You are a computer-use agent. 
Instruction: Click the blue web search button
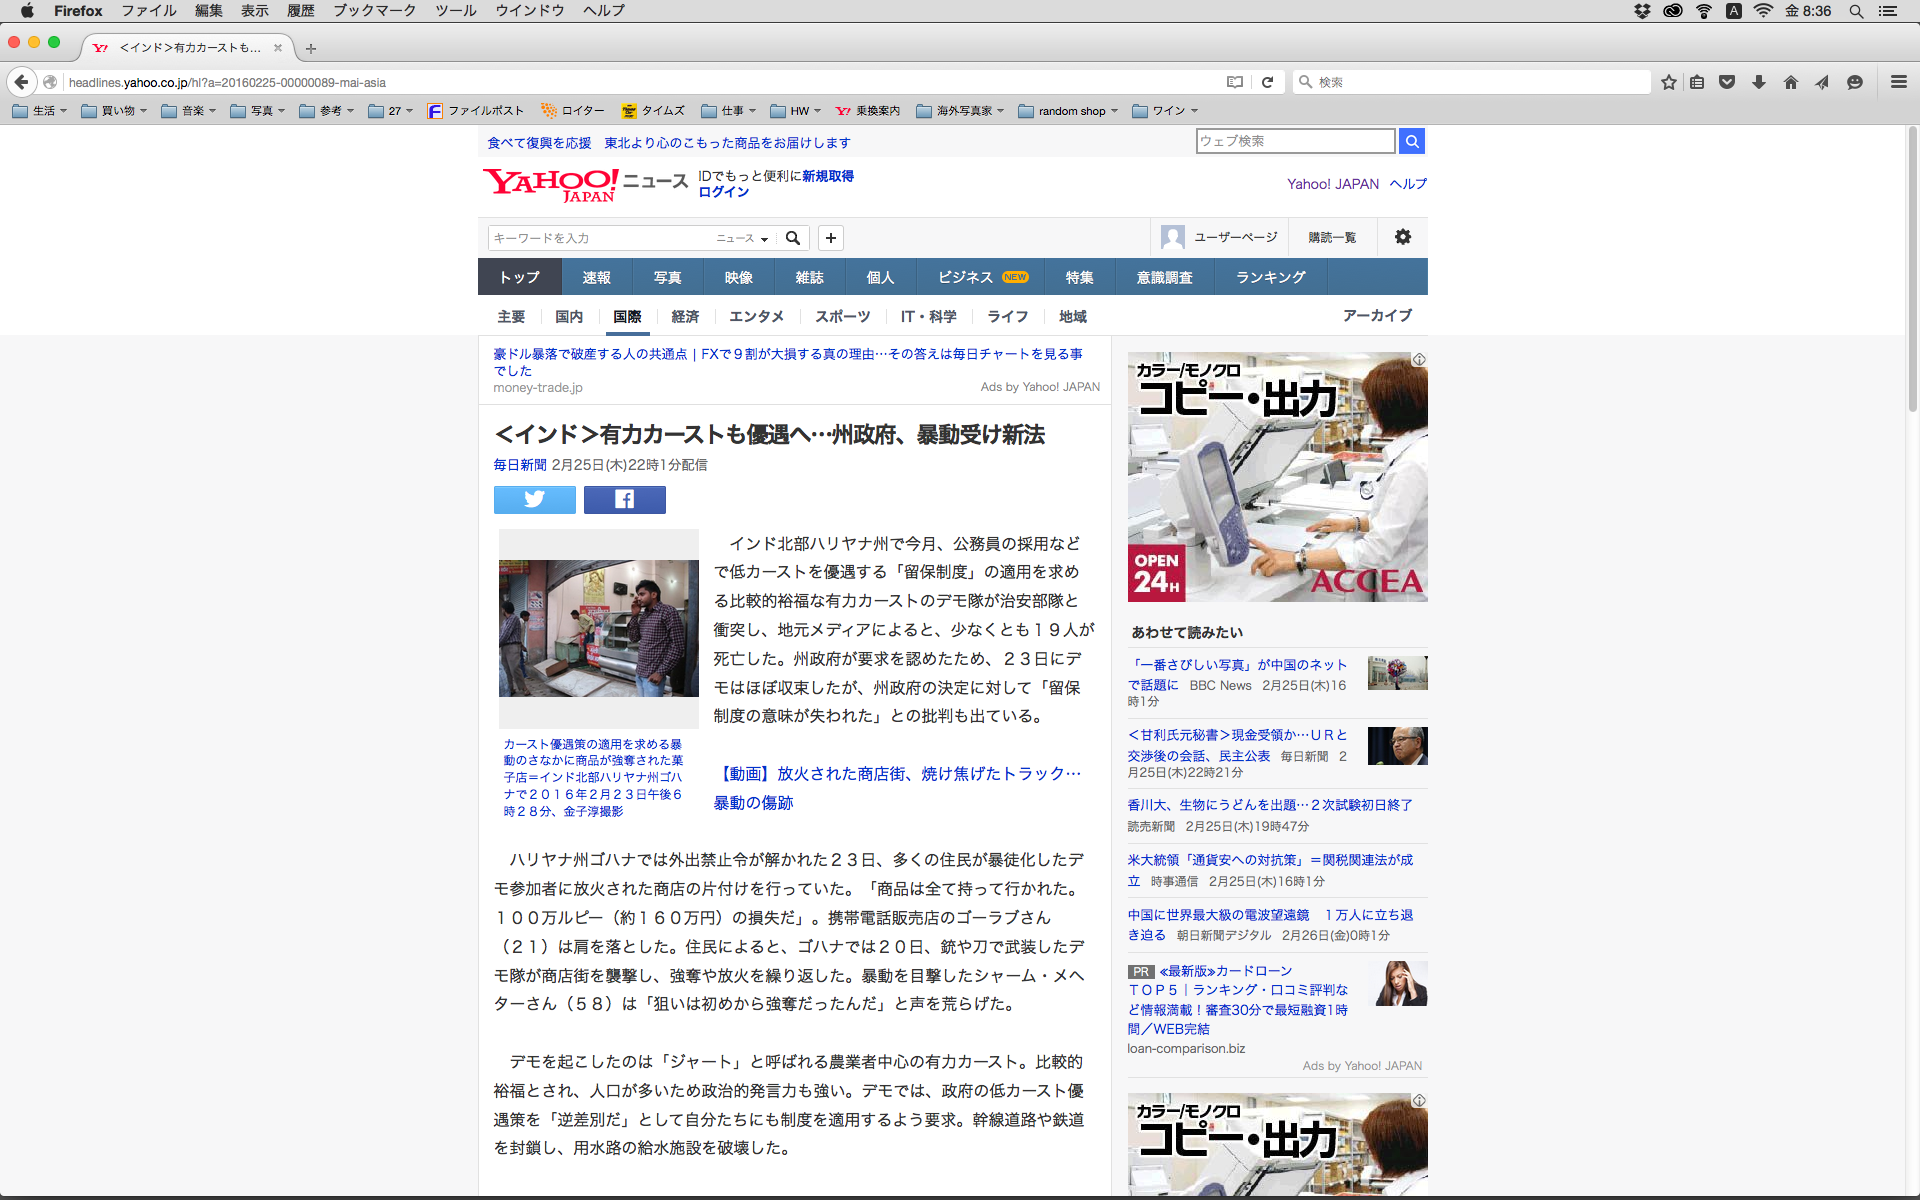pos(1411,141)
